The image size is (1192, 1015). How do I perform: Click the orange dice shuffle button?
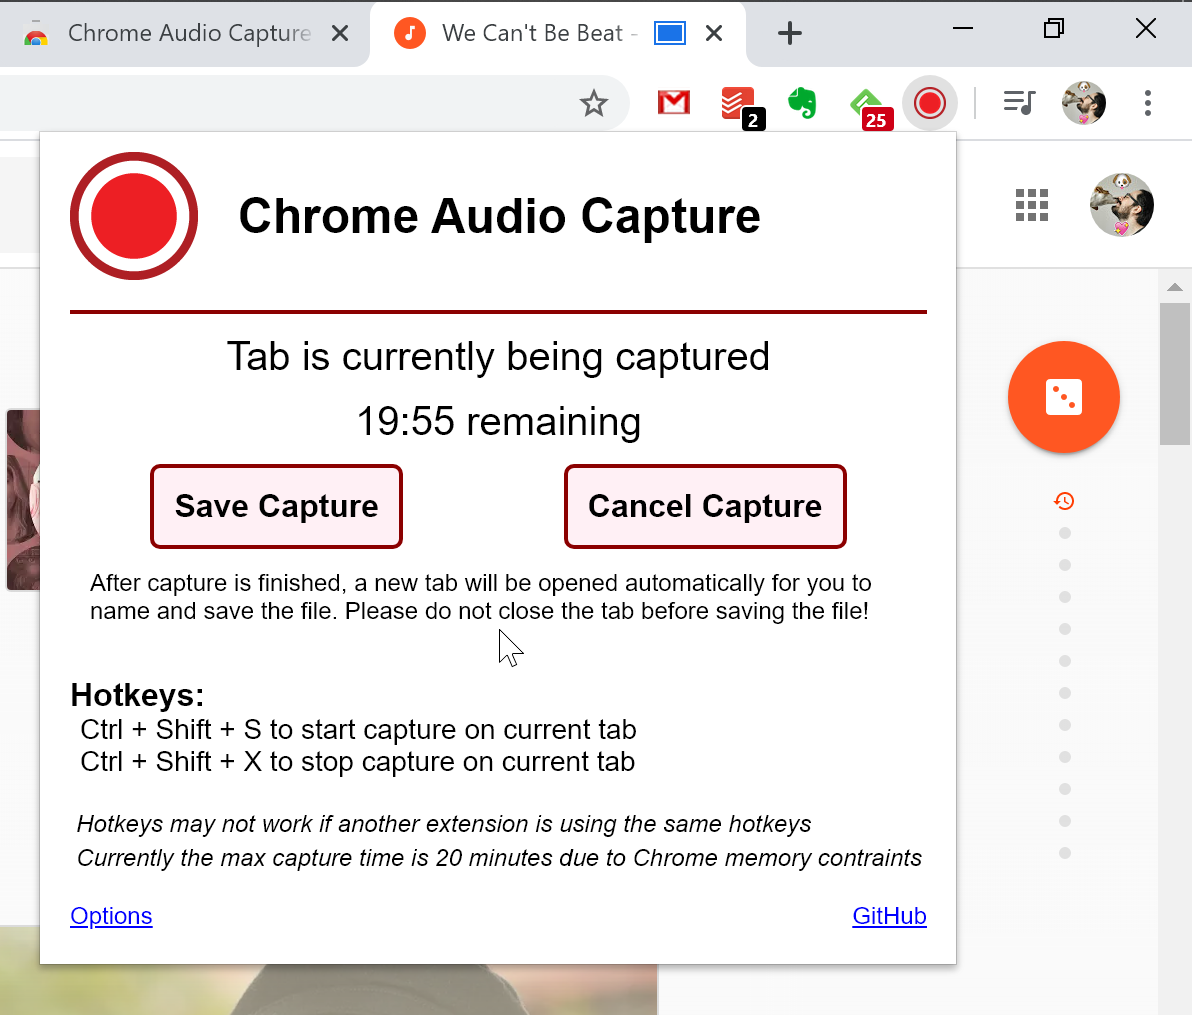pyautogui.click(x=1064, y=397)
